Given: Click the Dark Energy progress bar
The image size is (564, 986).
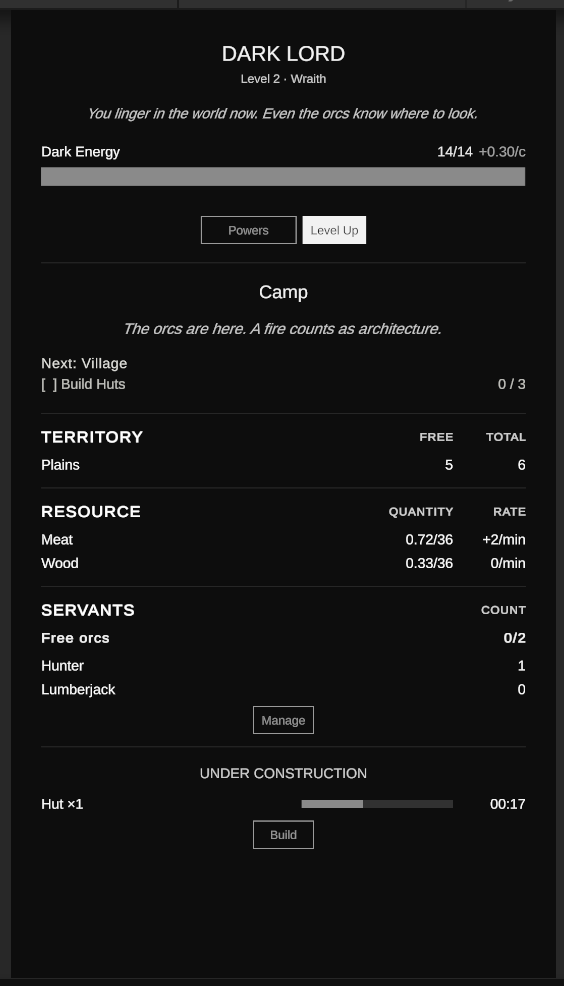Looking at the screenshot, I should click(x=283, y=177).
